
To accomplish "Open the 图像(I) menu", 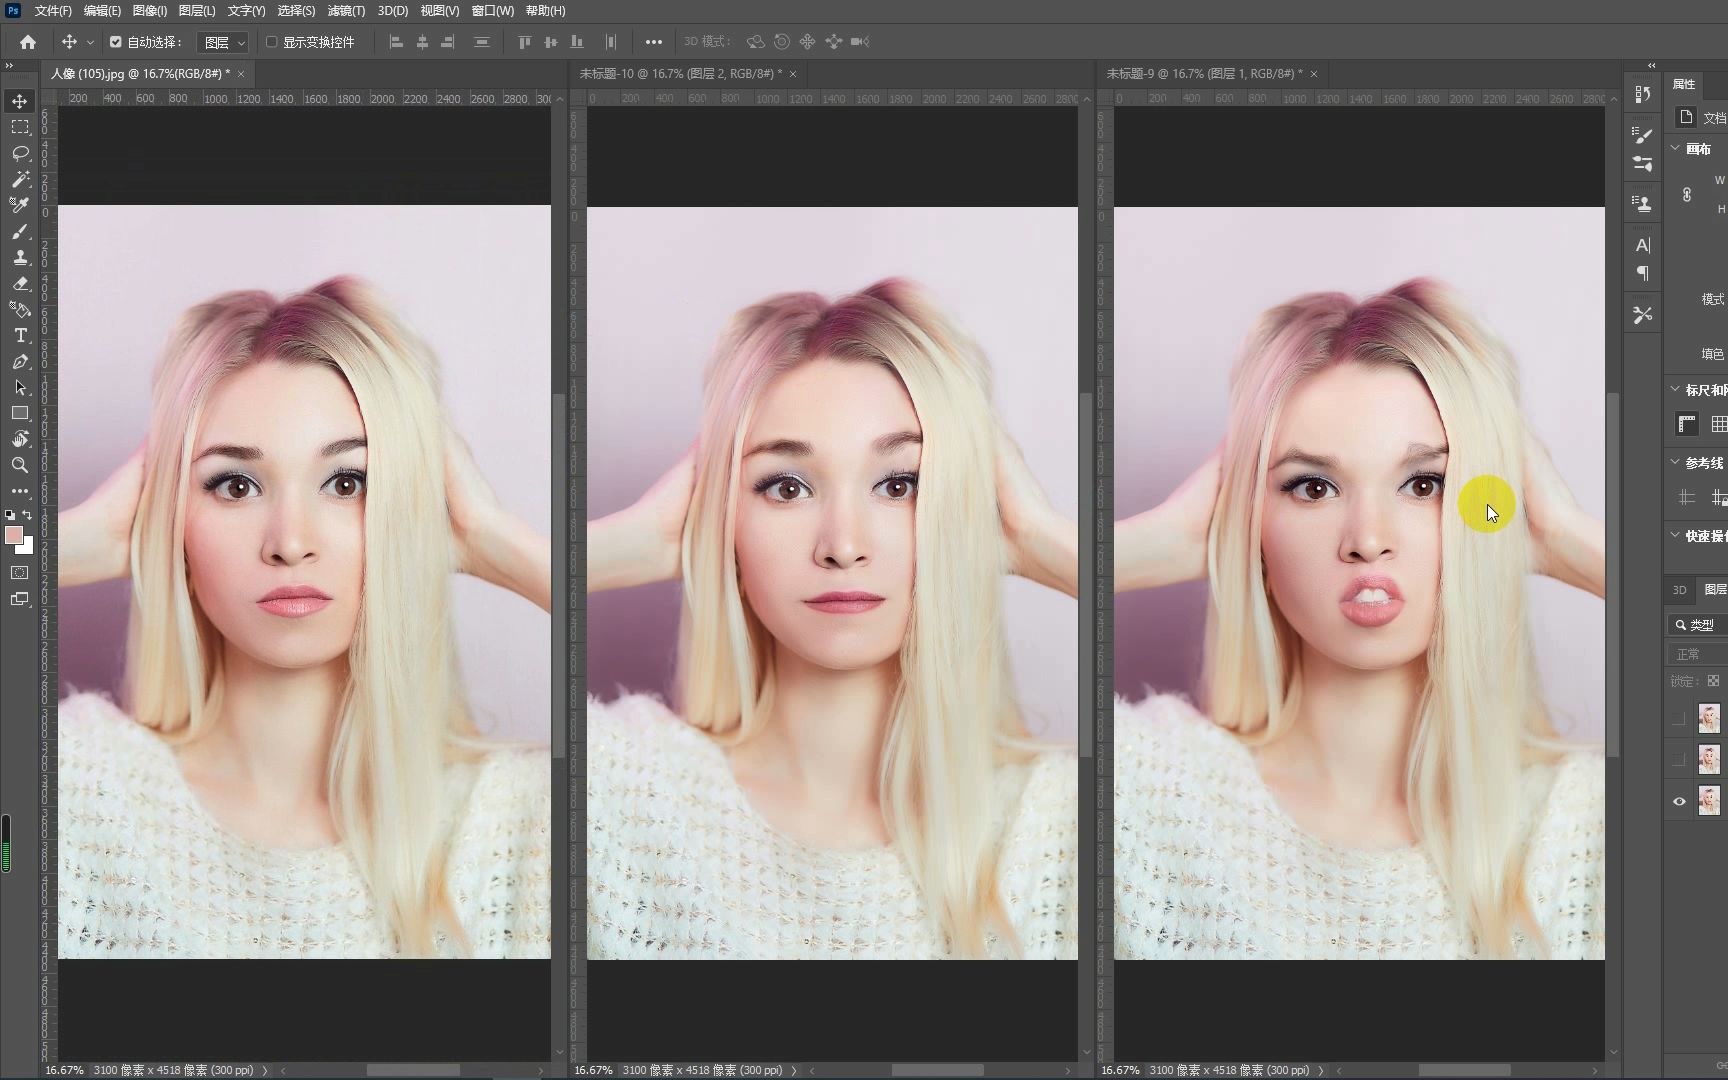I will coord(149,11).
